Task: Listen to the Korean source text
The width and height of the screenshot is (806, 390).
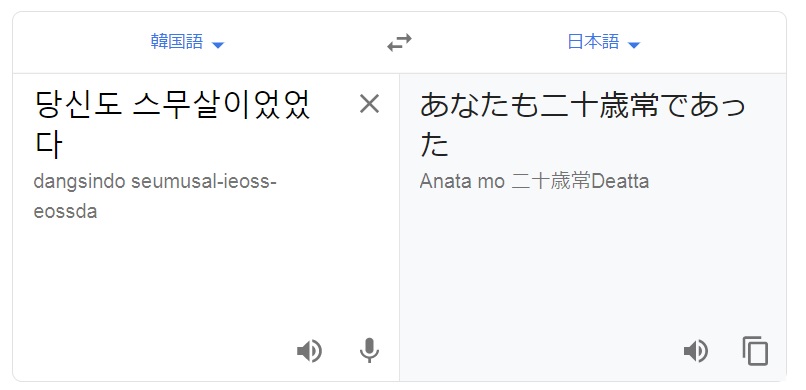Action: (309, 352)
